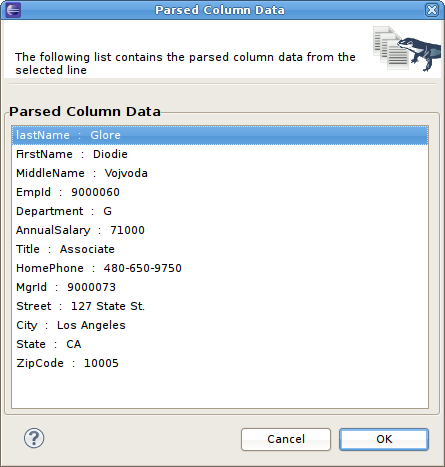Viewport: 445px width, 467px height.
Task: Select the 'AnnualSalary : 71000' row
Action: 220,230
